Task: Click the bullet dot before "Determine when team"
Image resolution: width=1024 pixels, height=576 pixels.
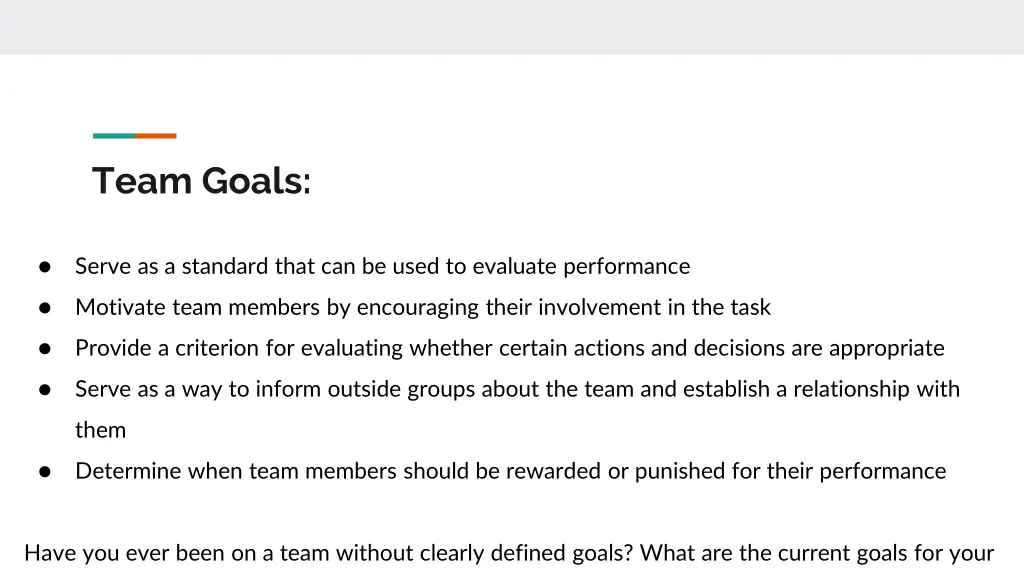Action: click(x=44, y=472)
